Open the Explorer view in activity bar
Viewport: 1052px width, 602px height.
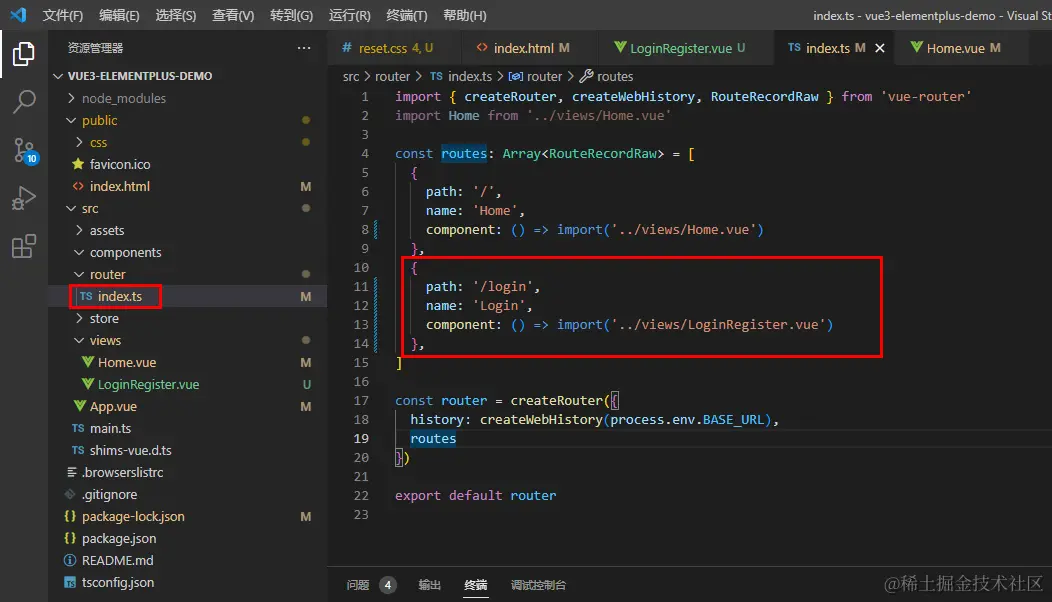click(x=23, y=54)
